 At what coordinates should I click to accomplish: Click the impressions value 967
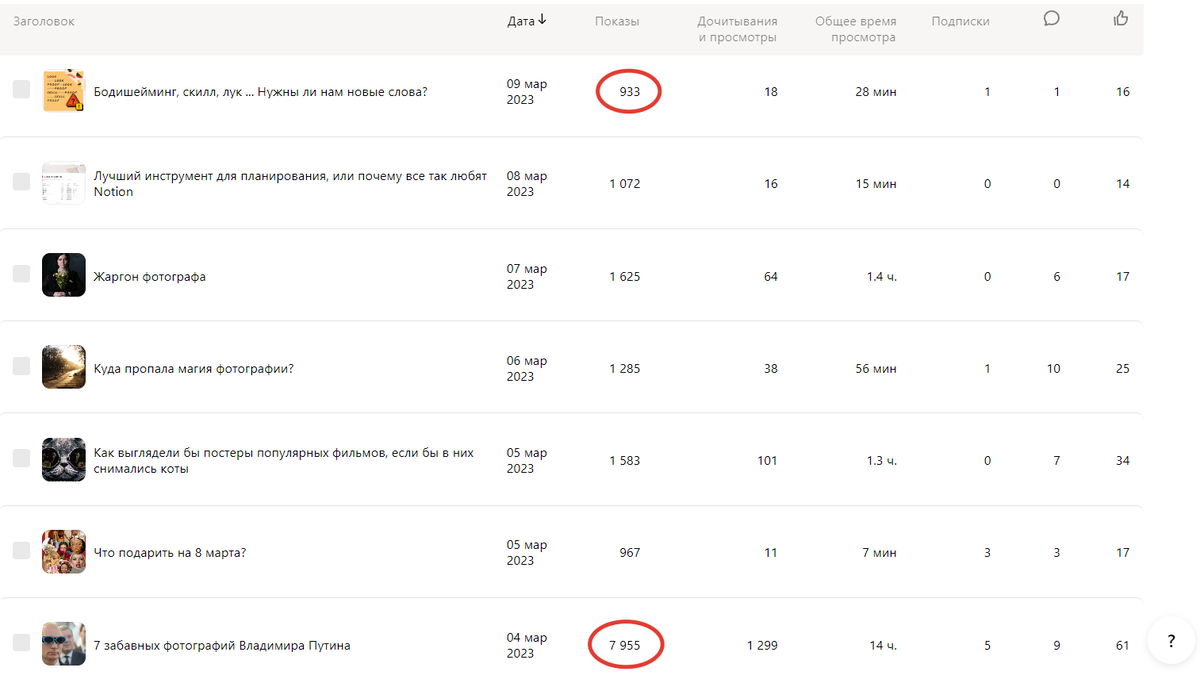[x=629, y=552]
